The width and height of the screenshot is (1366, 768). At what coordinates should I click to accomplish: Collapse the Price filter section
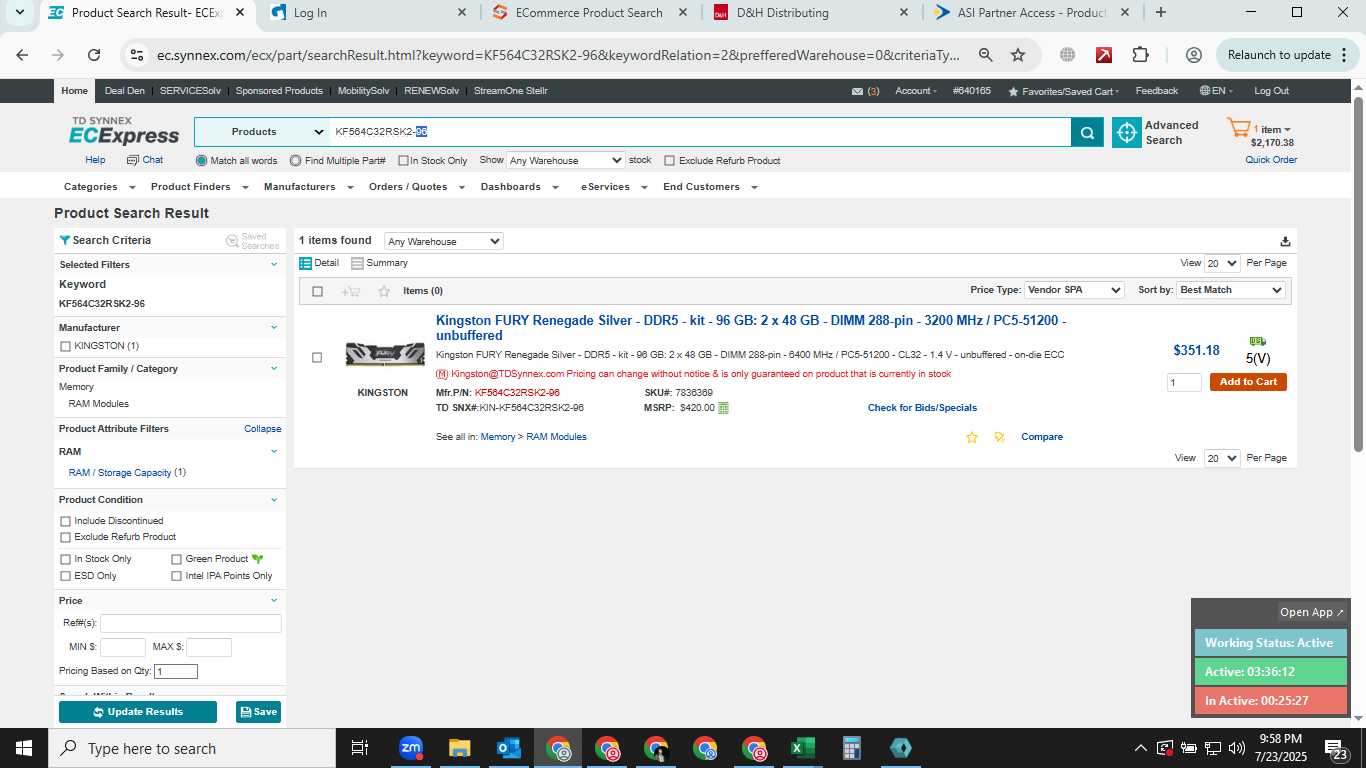point(274,600)
